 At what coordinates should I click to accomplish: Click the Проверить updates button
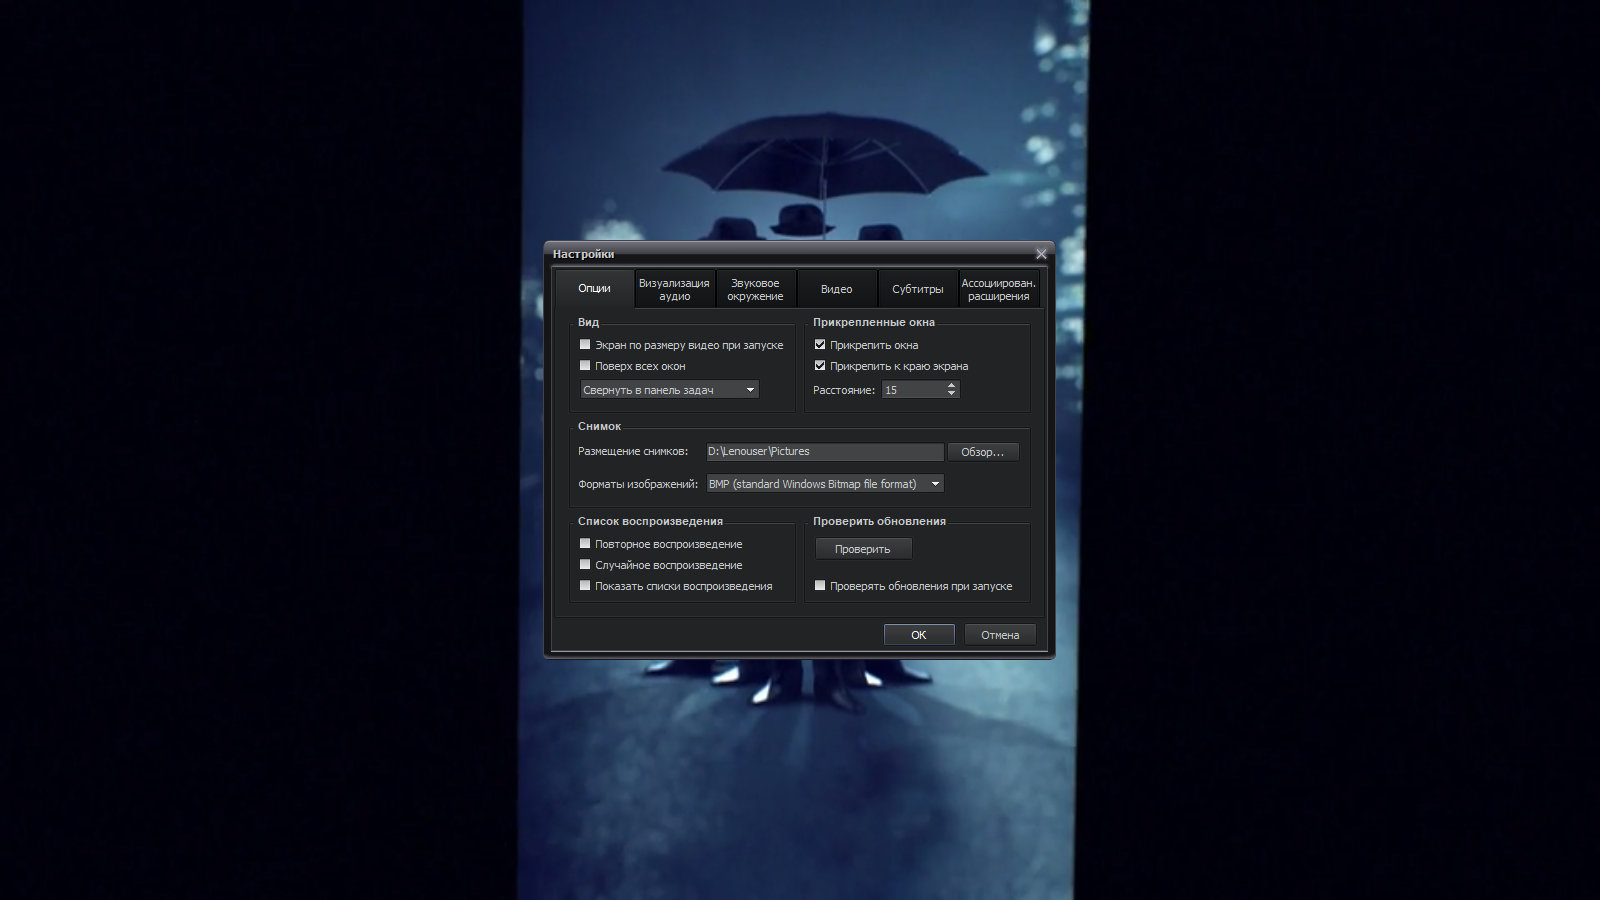pos(863,549)
